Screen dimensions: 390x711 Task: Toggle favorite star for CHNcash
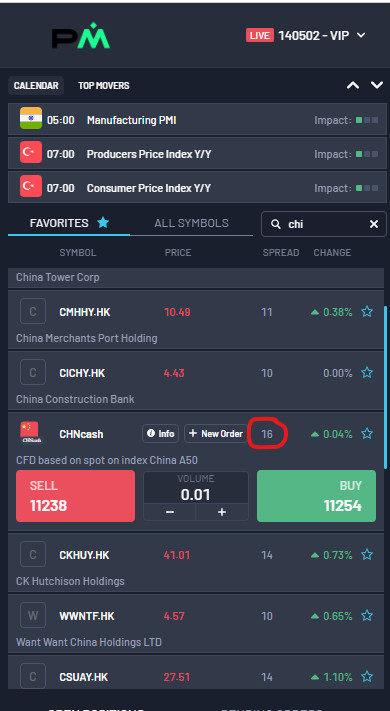coord(367,434)
